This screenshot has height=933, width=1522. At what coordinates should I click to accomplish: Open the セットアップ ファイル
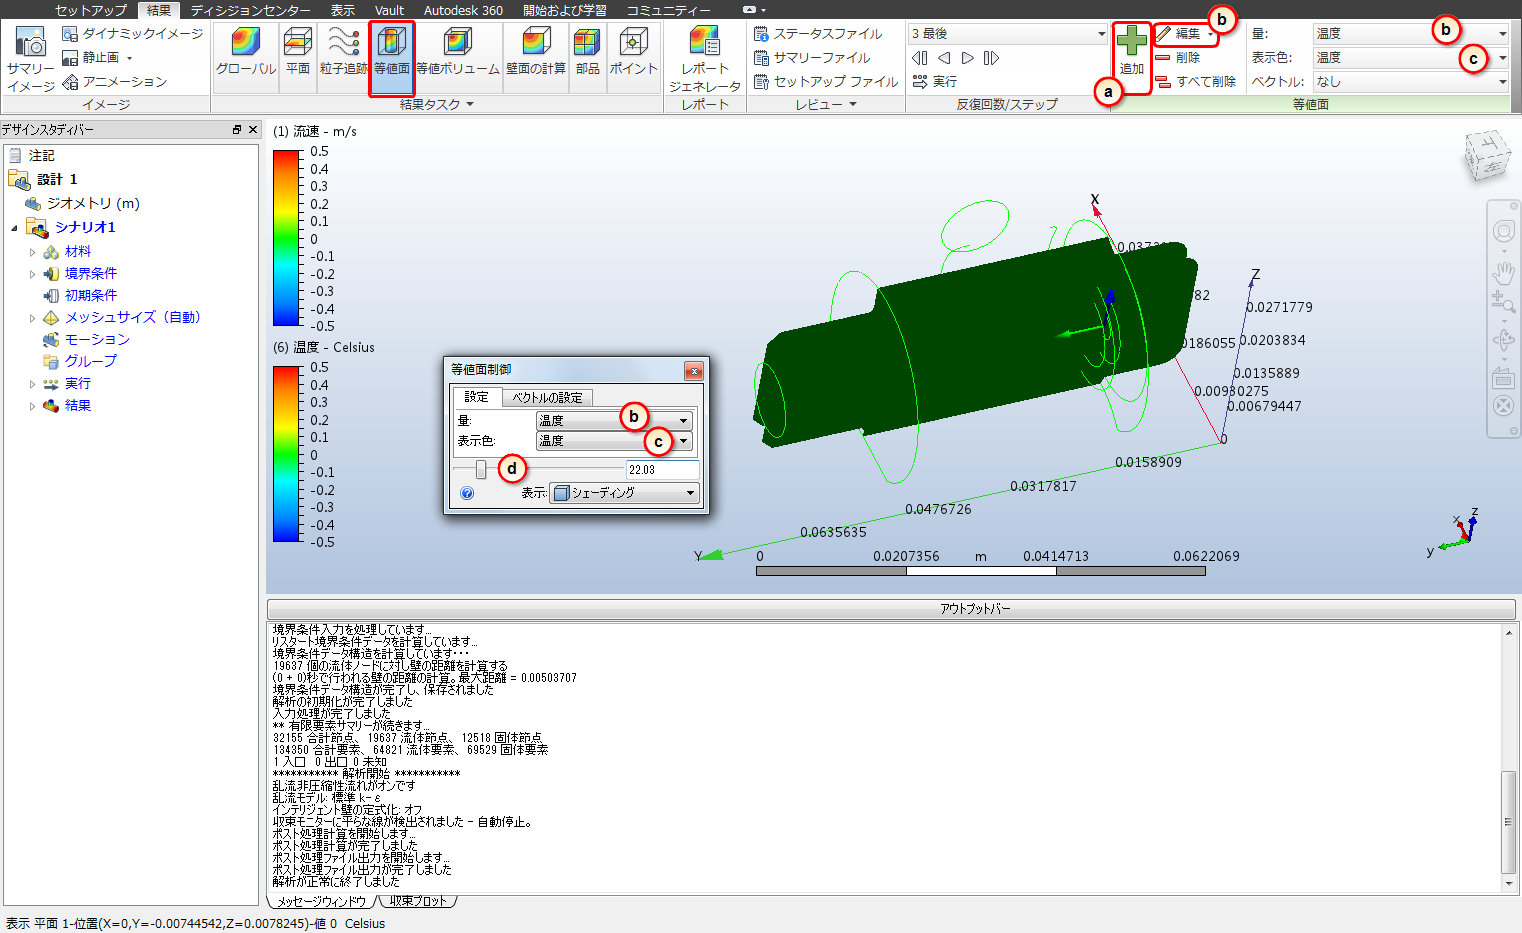[x=826, y=82]
